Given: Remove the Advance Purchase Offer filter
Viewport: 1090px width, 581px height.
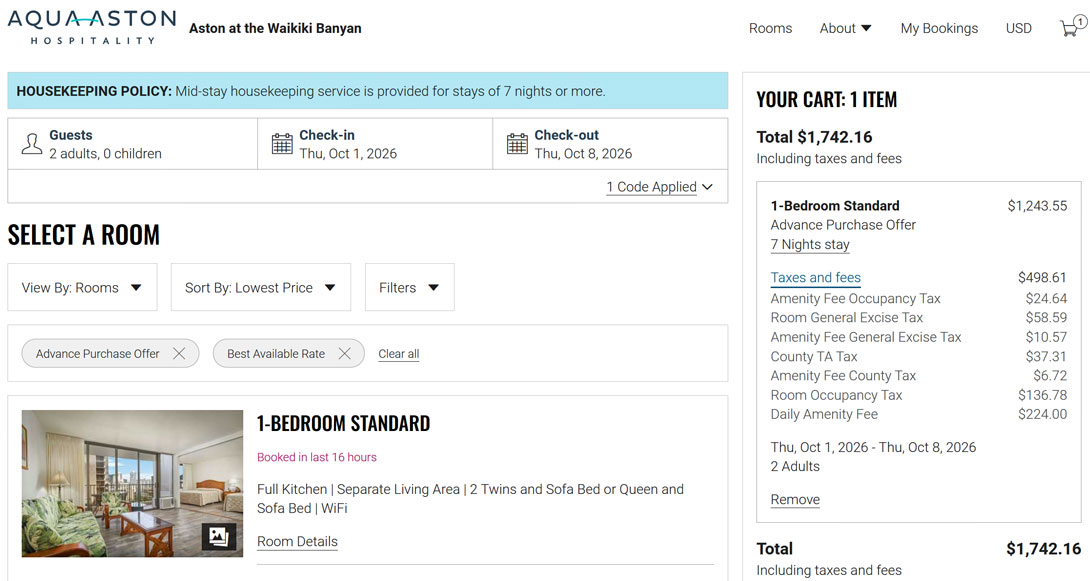Looking at the screenshot, I should pyautogui.click(x=179, y=353).
